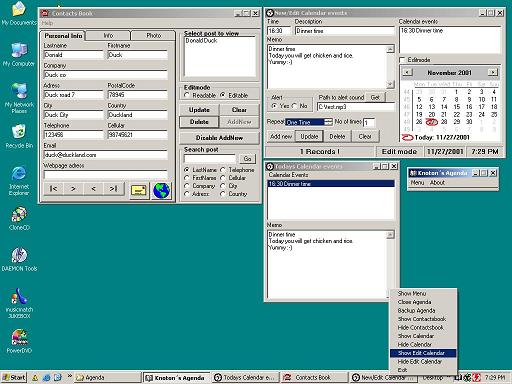Click the yellow email envelope icon

tap(139, 191)
